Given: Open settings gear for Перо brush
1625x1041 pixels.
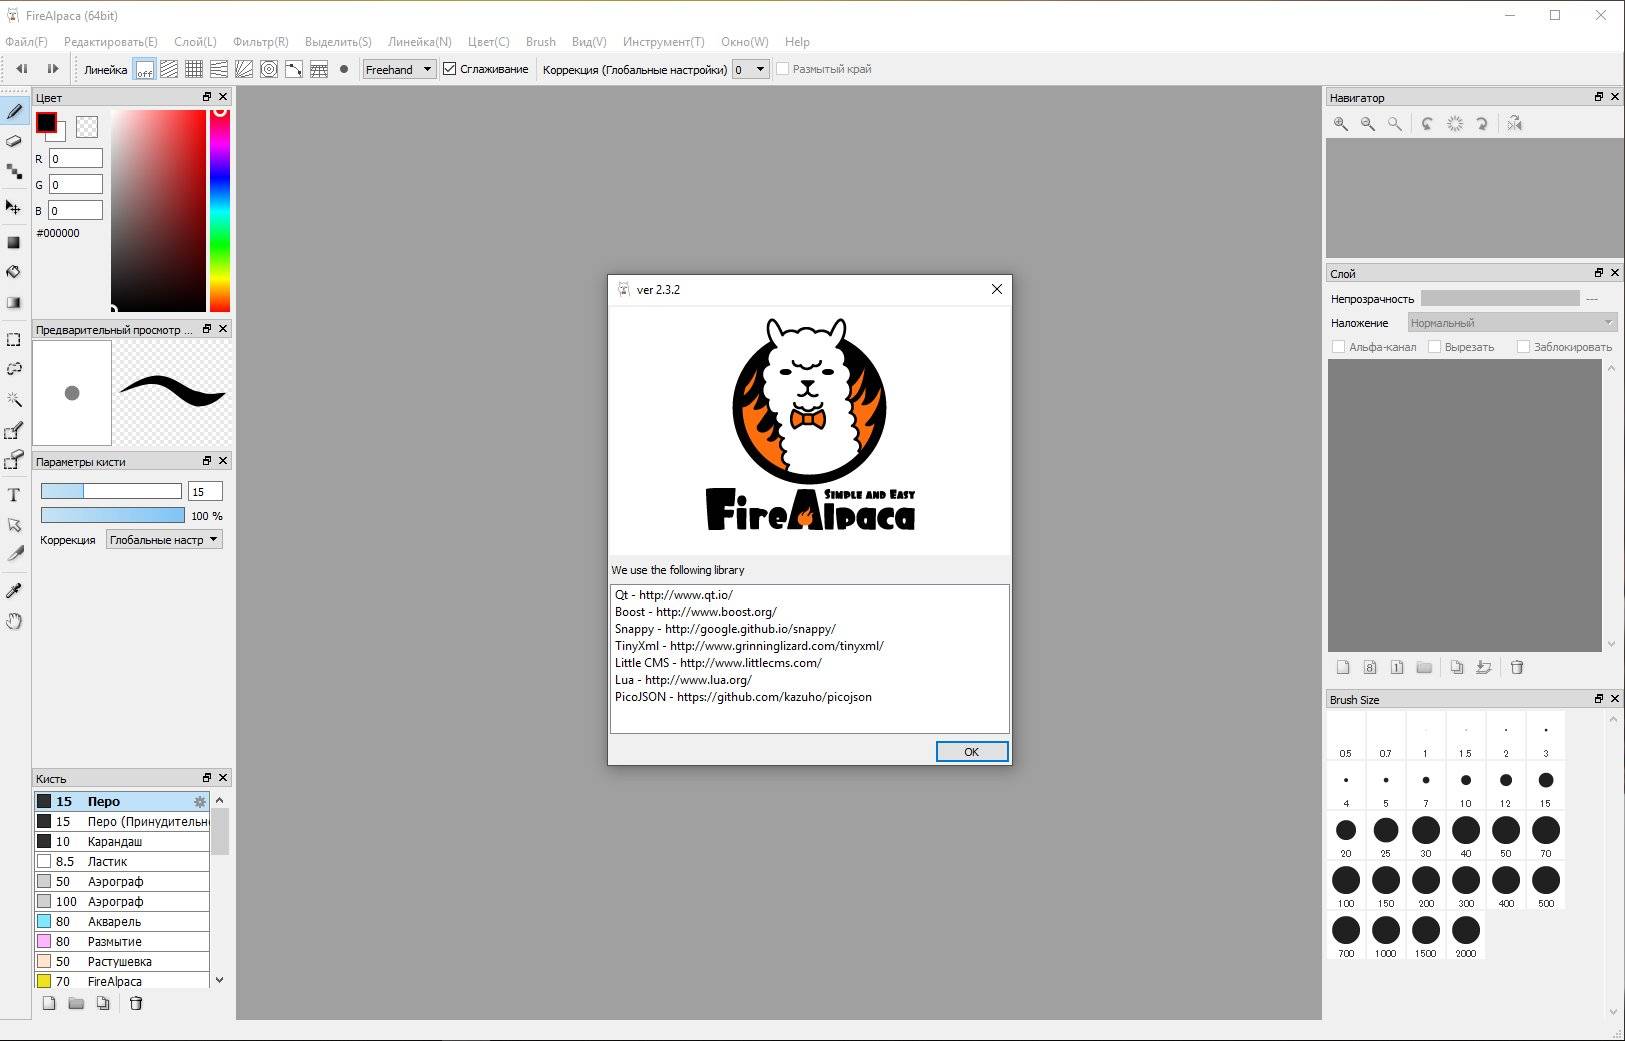Looking at the screenshot, I should [x=199, y=801].
